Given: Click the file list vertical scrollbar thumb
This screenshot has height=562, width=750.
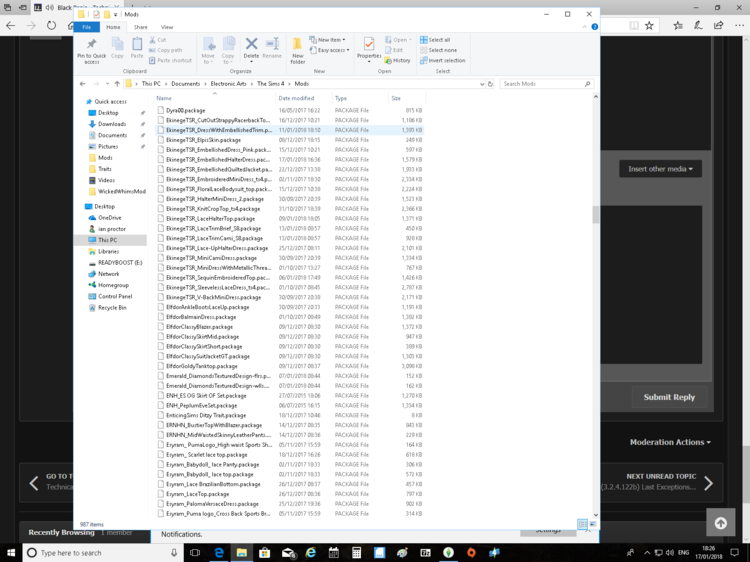Looking at the screenshot, I should (596, 214).
